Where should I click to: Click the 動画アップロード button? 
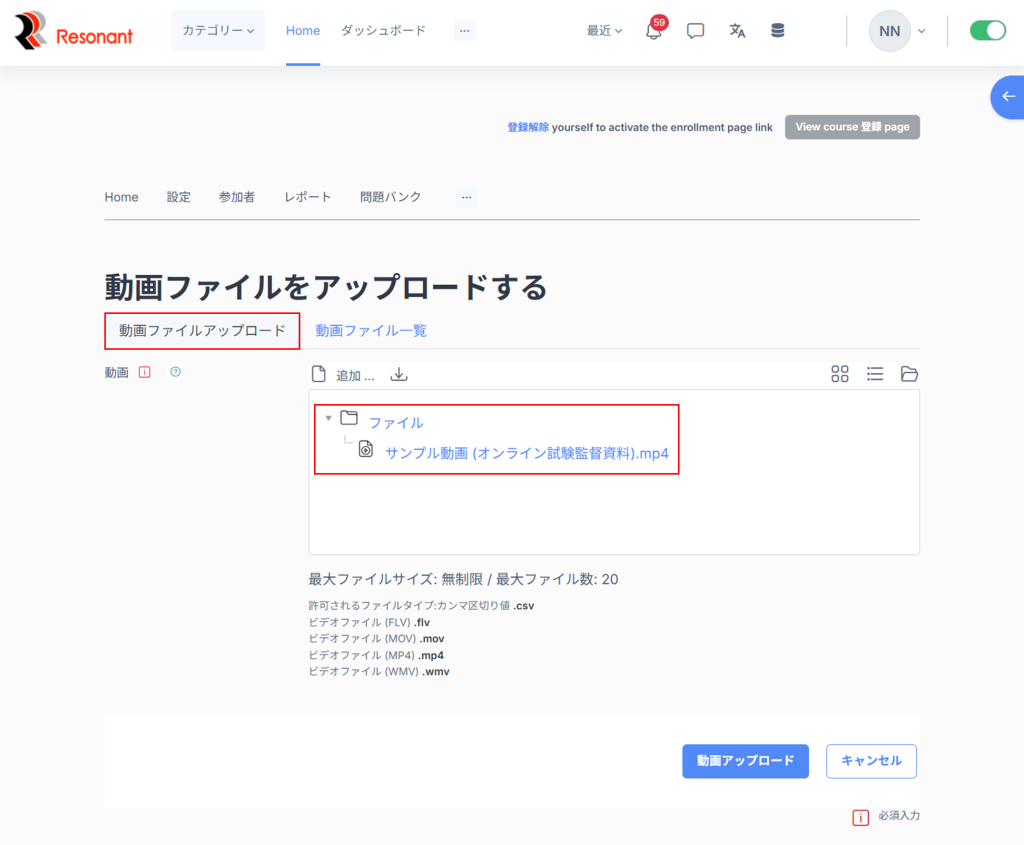[745, 761]
